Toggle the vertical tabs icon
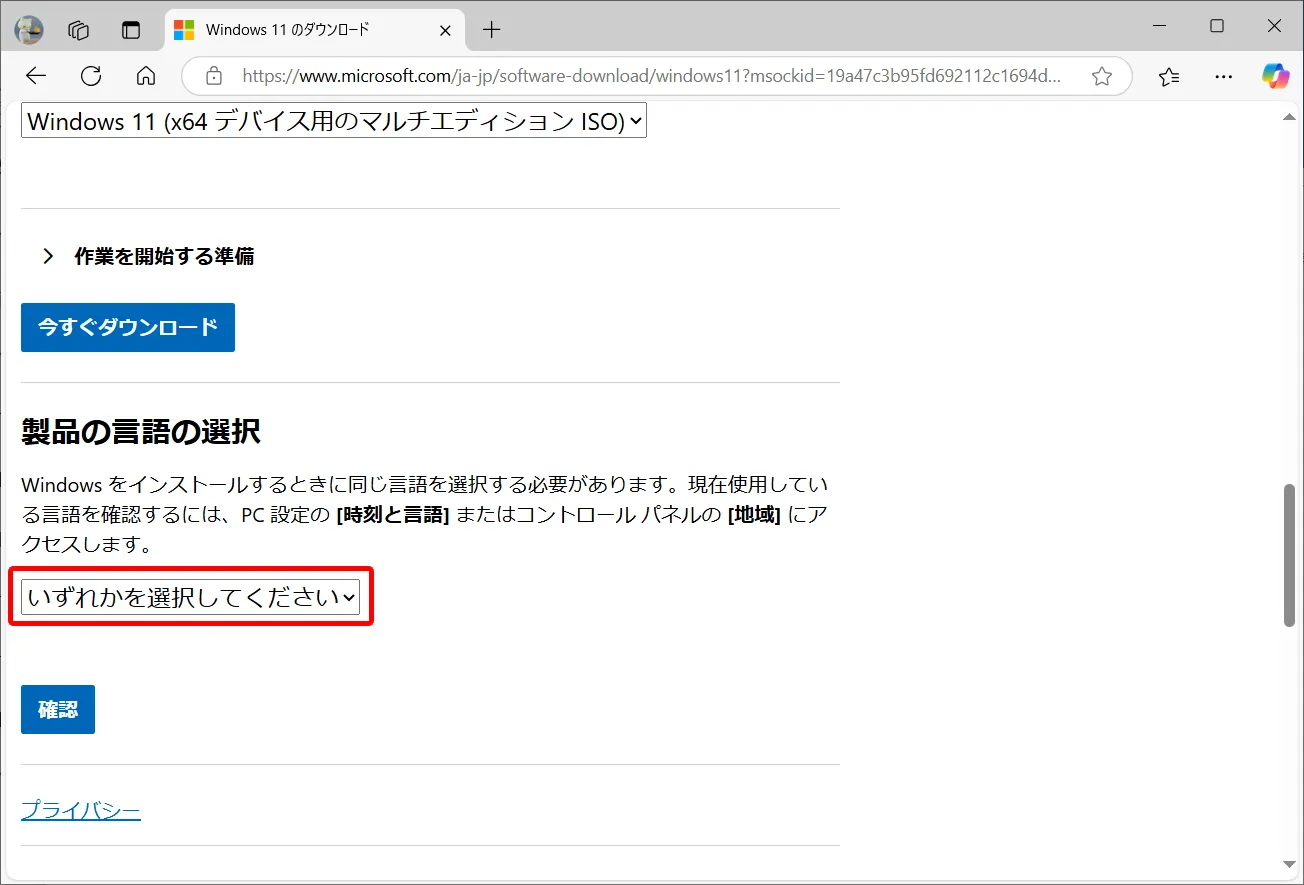1304x885 pixels. coord(131,30)
